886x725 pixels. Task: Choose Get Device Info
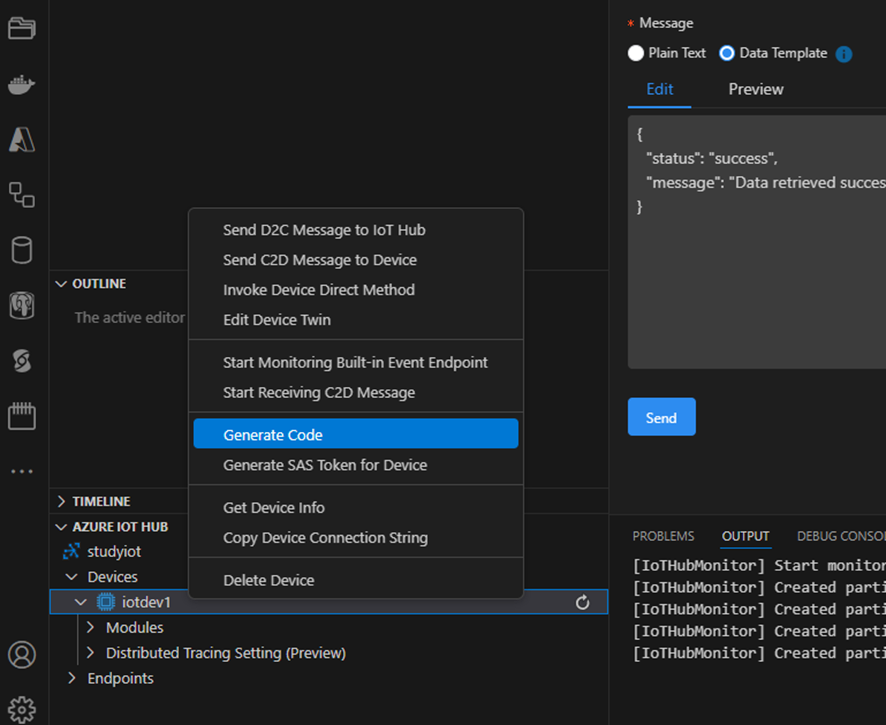click(x=355, y=507)
